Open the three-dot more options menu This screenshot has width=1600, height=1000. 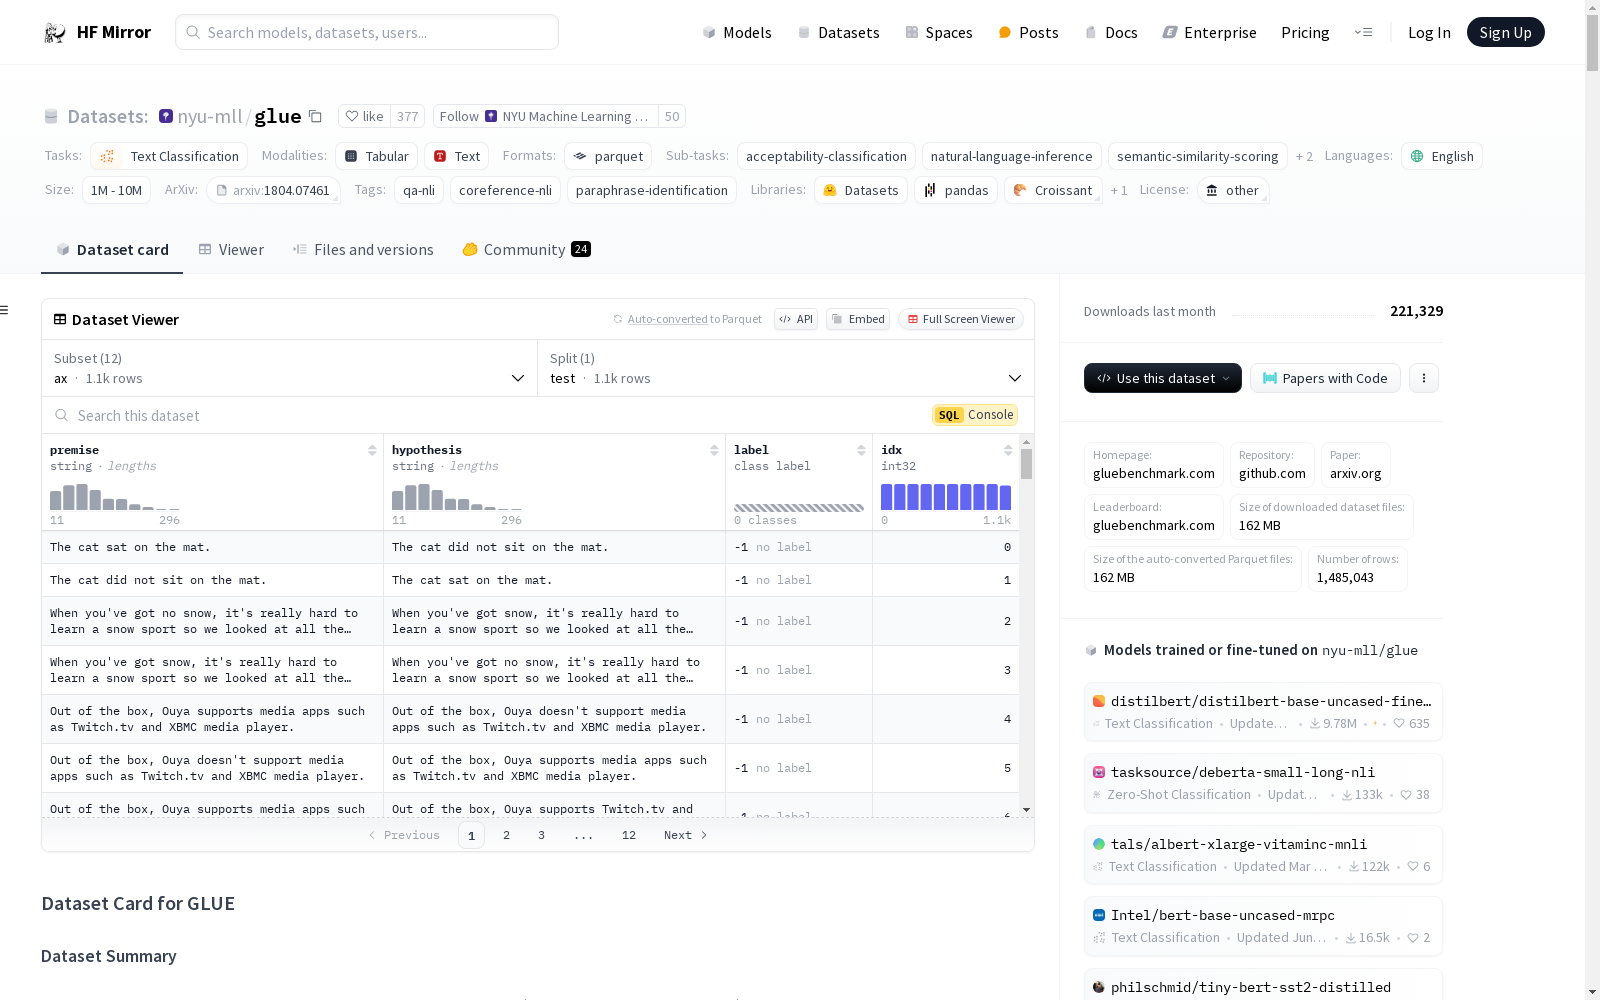pos(1424,378)
